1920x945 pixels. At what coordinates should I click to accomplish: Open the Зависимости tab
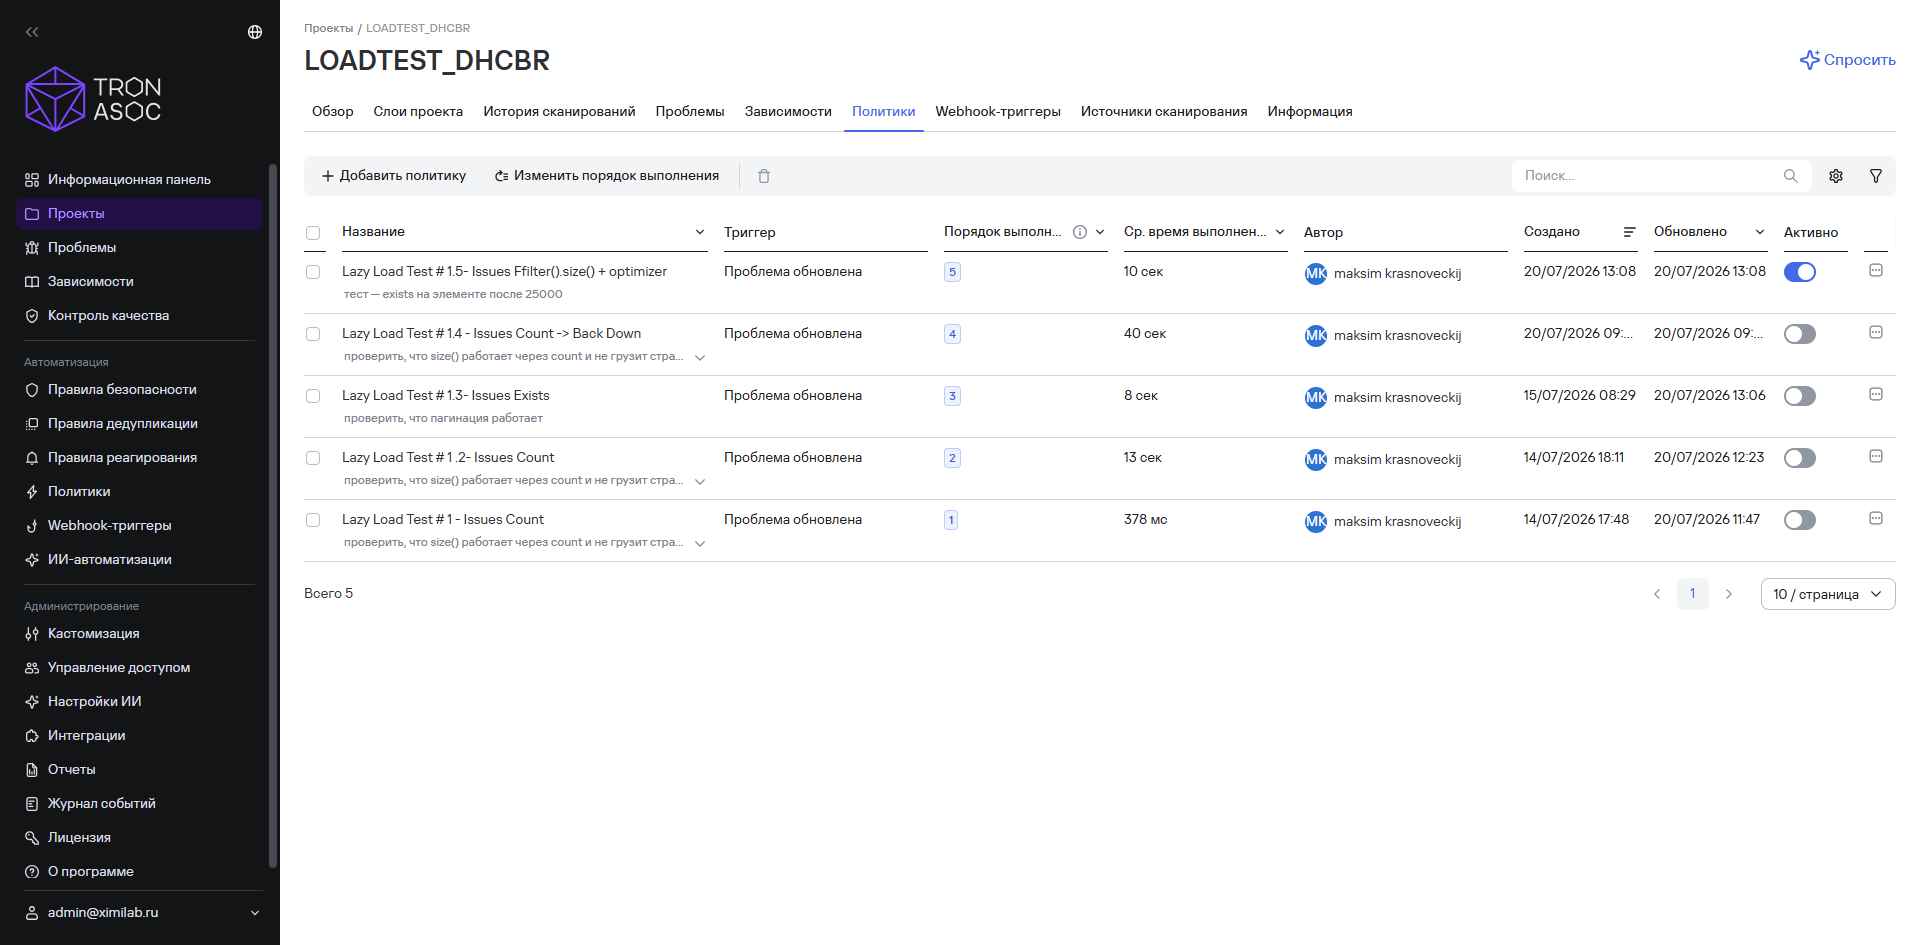pyautogui.click(x=788, y=111)
